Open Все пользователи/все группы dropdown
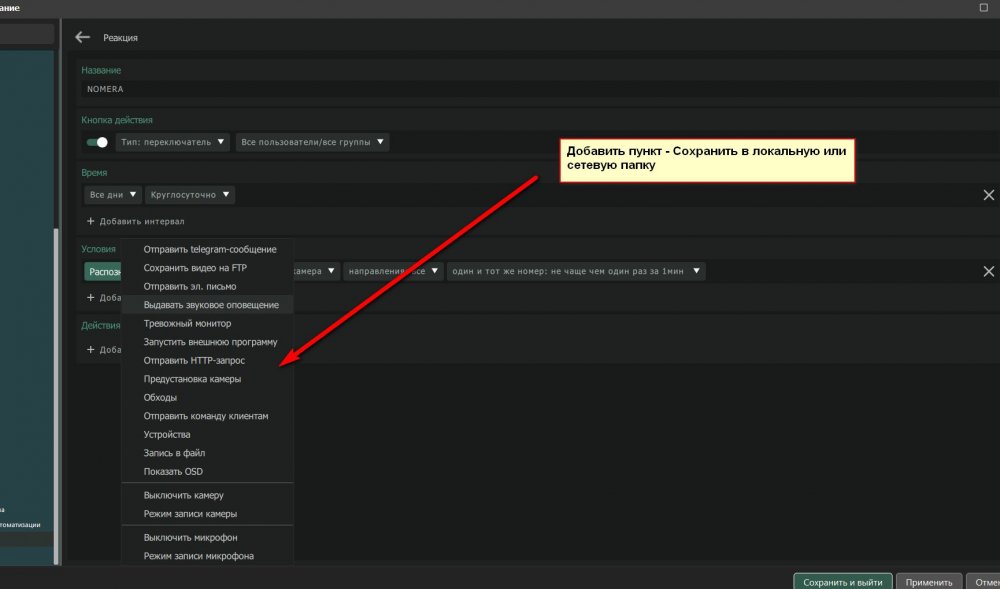 tap(312, 142)
